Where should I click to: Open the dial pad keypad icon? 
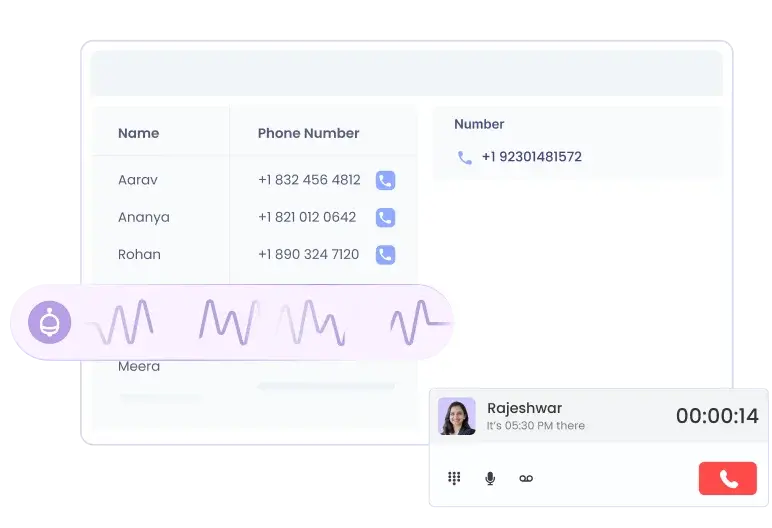(x=454, y=479)
